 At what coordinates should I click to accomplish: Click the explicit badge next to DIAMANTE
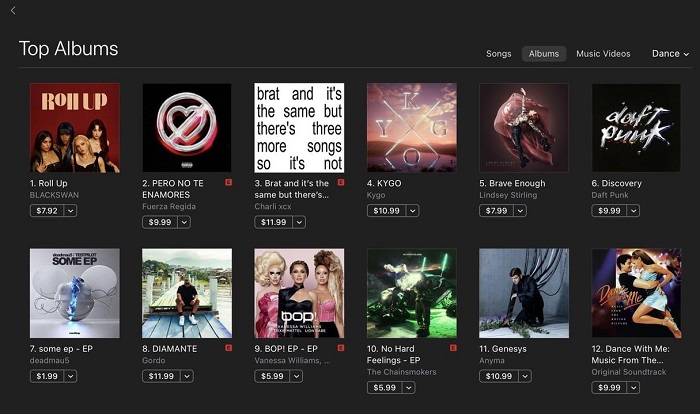(229, 347)
